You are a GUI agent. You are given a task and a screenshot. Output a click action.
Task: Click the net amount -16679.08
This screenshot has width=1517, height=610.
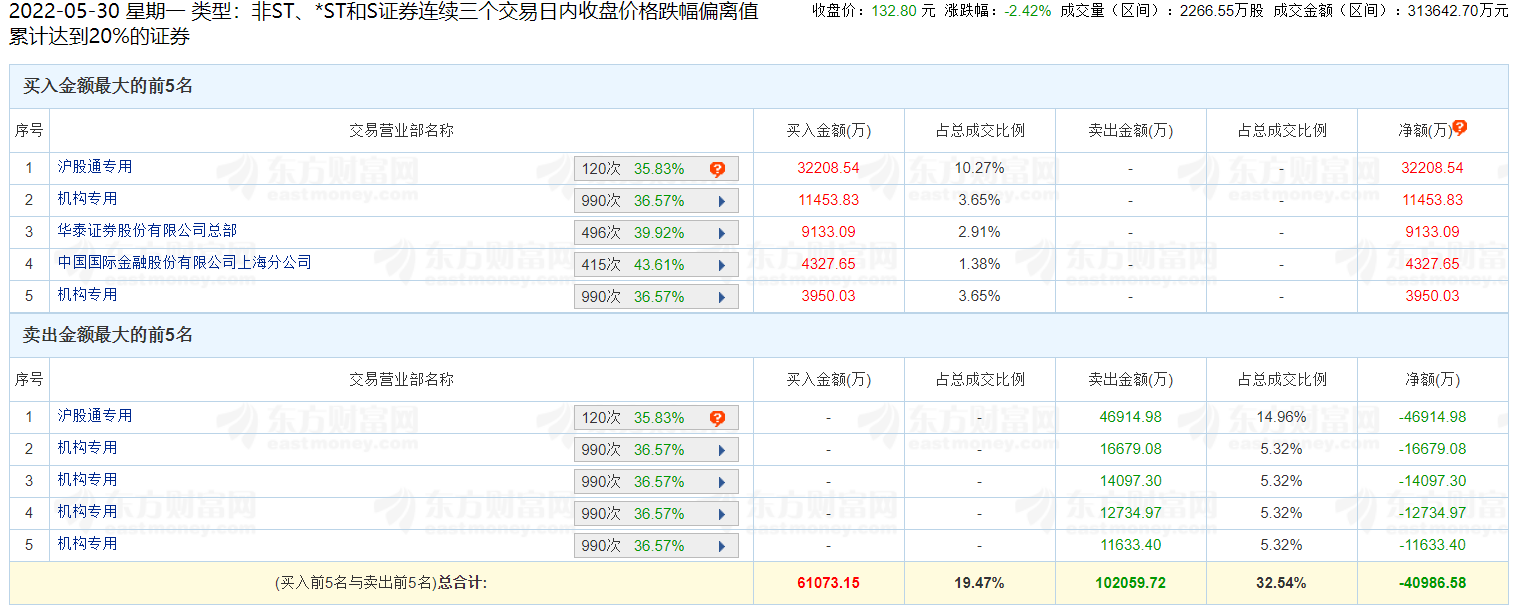pos(1432,449)
